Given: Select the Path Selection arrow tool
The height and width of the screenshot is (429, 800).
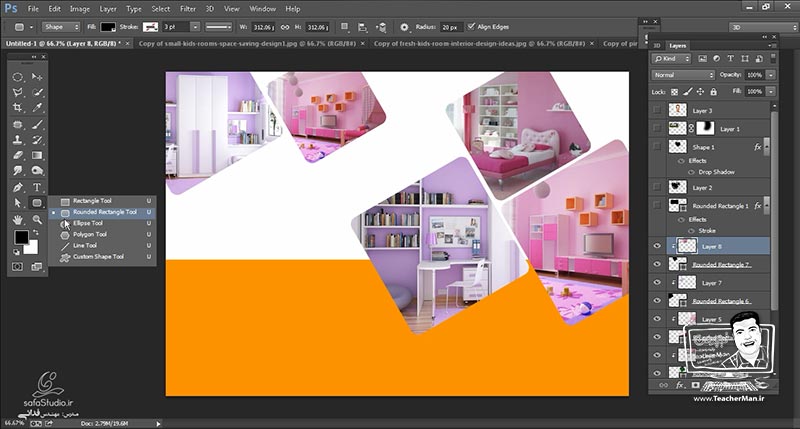Looking at the screenshot, I should [x=18, y=203].
